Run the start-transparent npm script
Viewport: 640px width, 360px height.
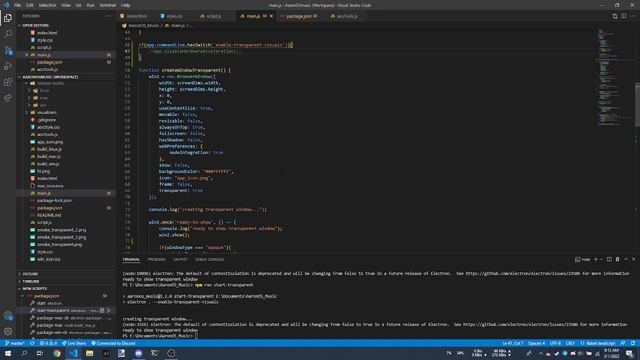(109, 311)
